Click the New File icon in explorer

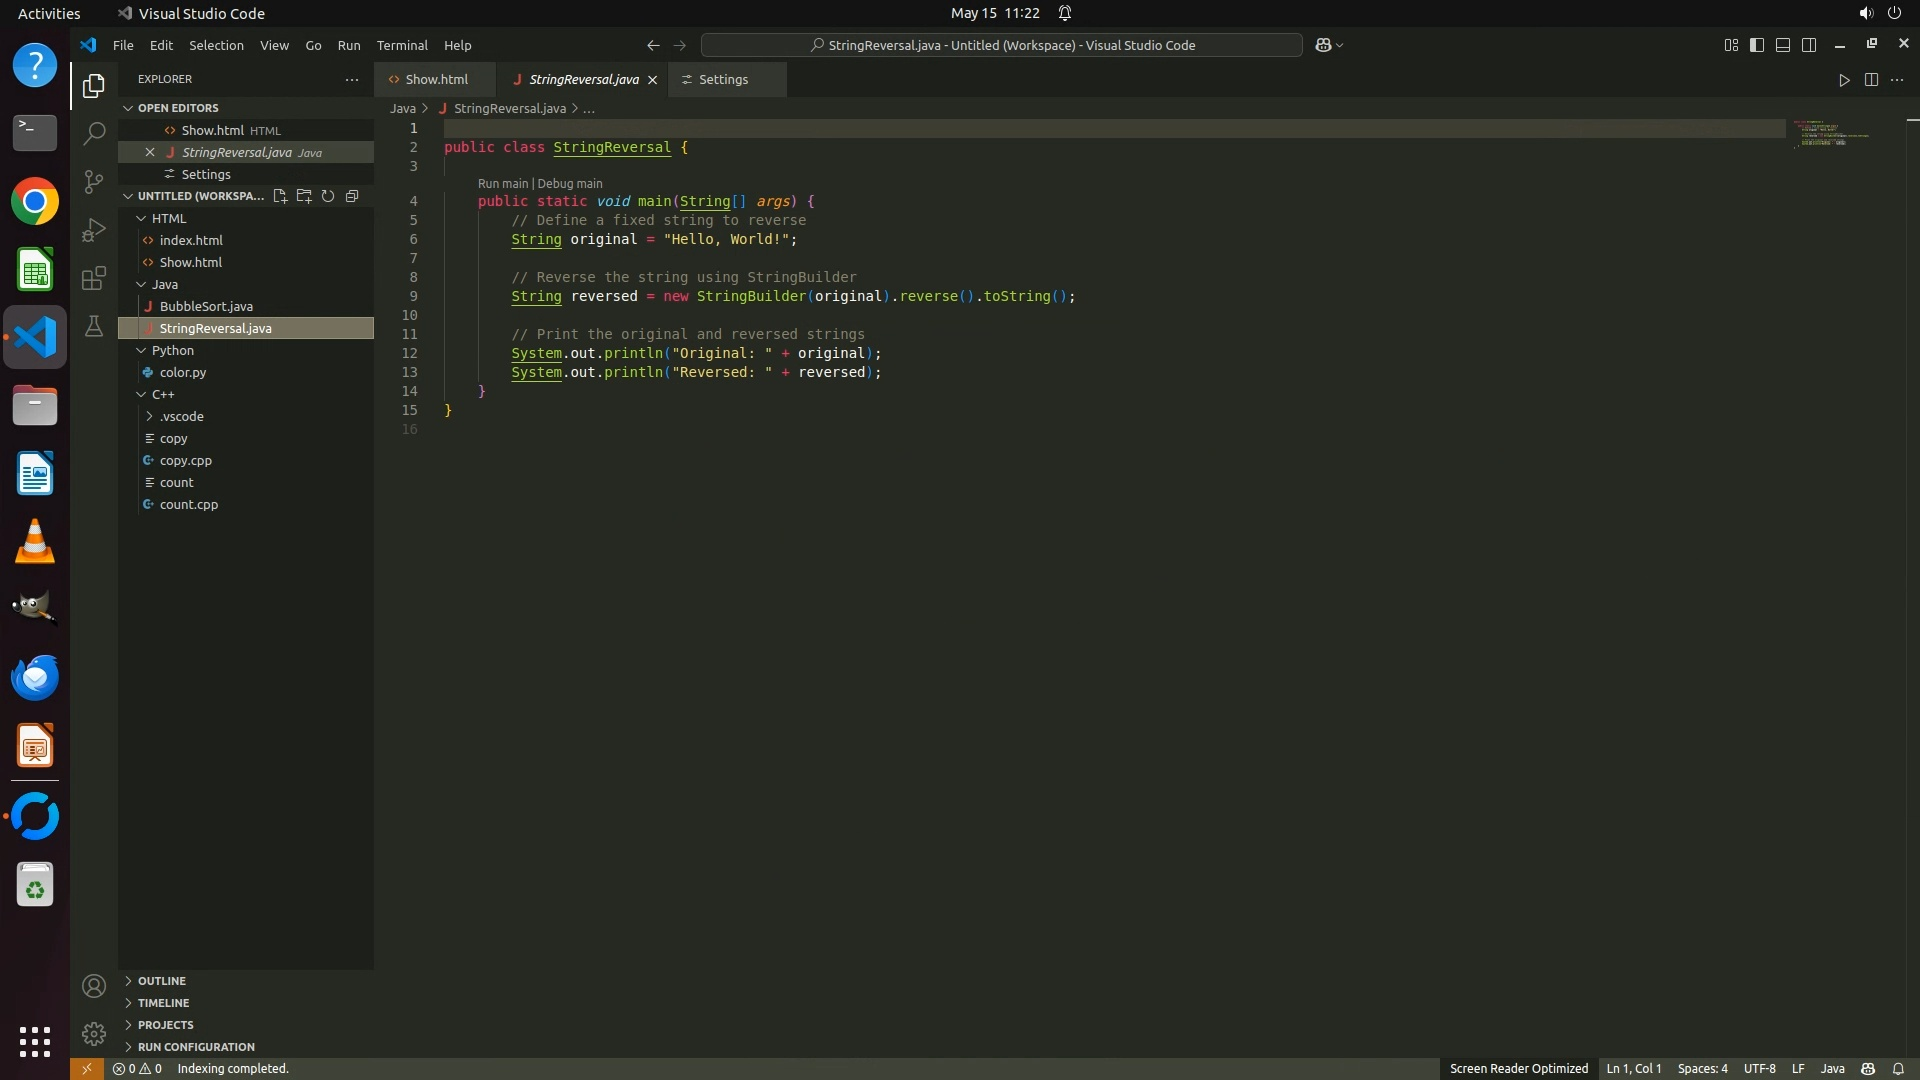pos(280,196)
